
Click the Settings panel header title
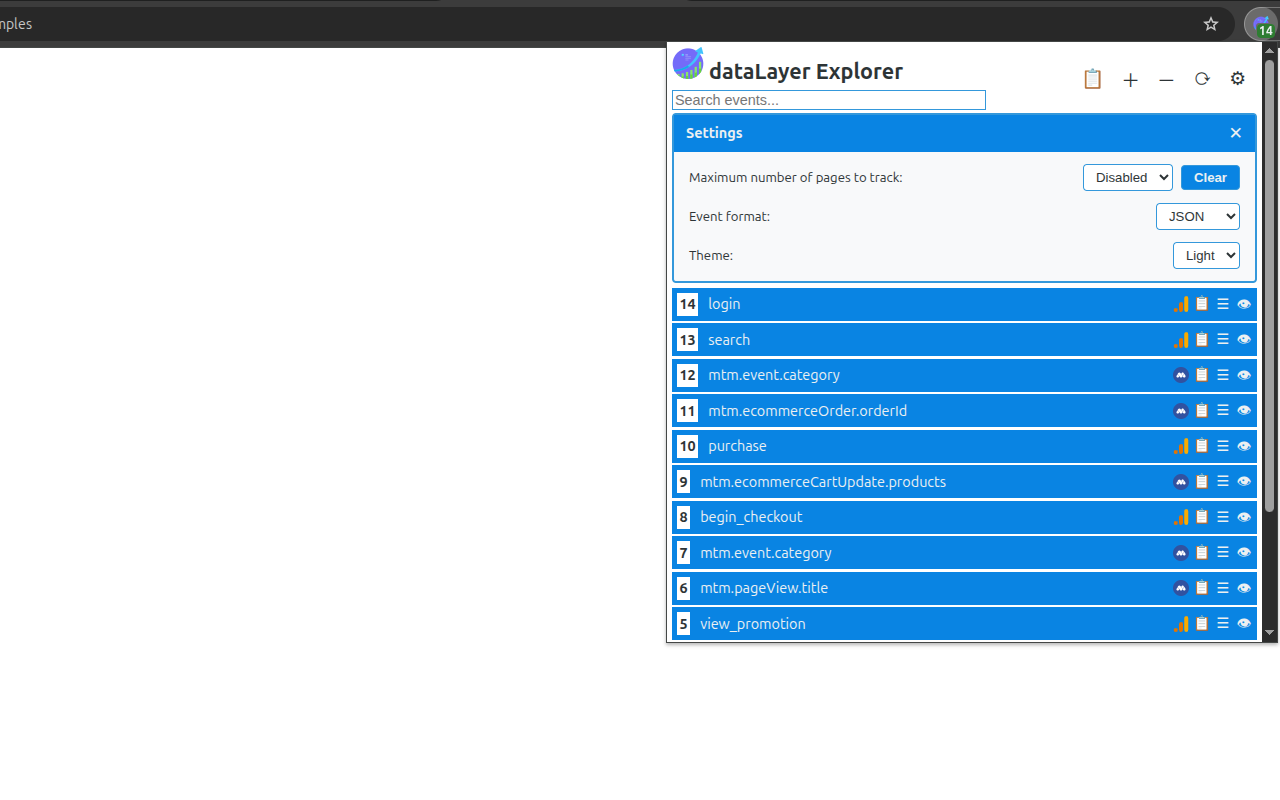tap(714, 133)
